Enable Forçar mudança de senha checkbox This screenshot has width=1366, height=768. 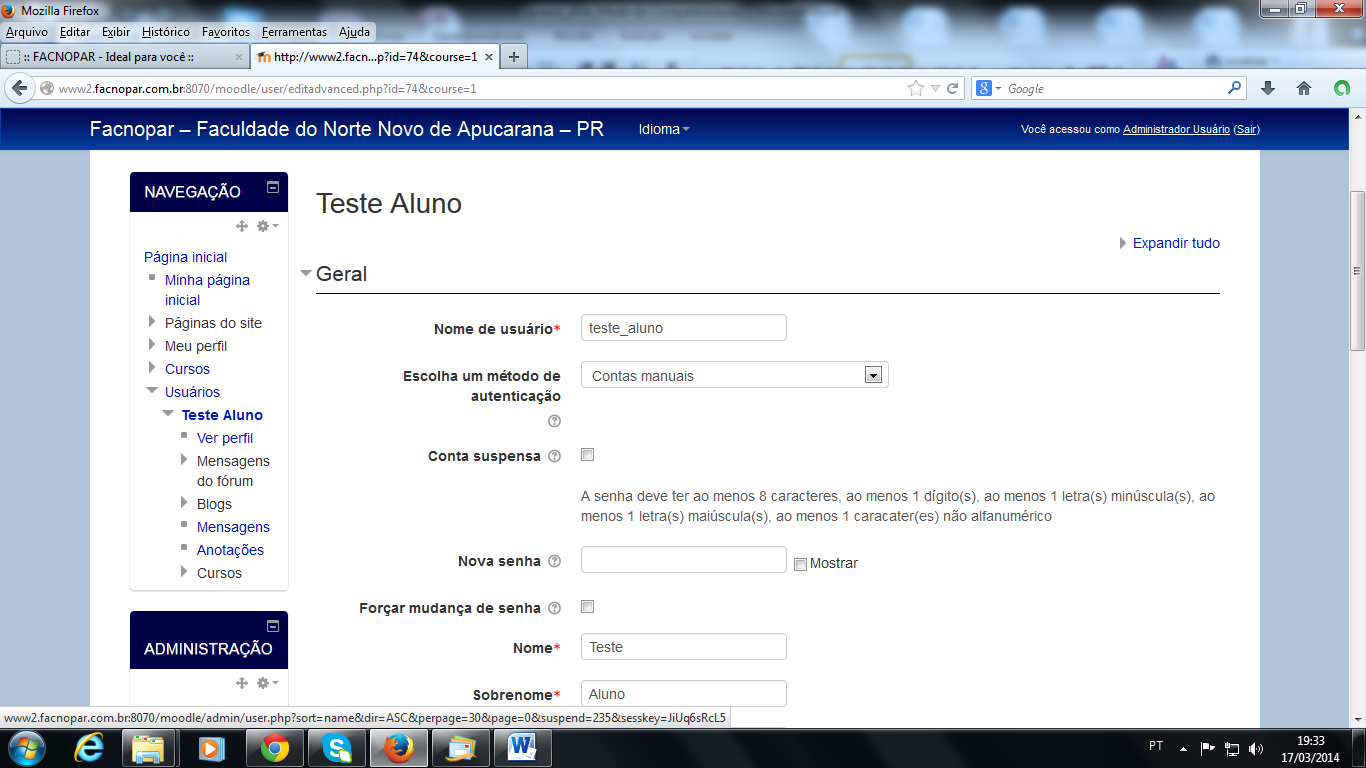(588, 607)
